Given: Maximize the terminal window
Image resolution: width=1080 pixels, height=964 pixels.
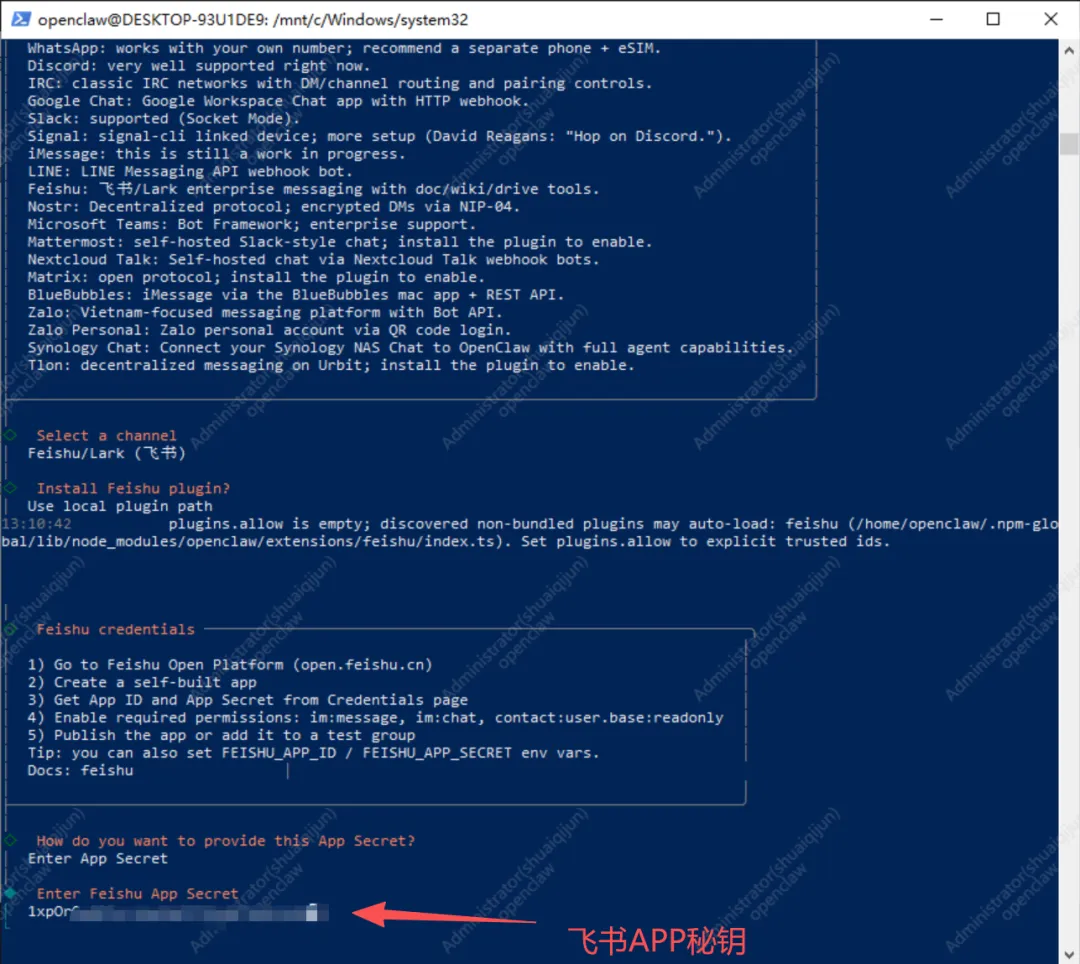Looking at the screenshot, I should click(993, 19).
